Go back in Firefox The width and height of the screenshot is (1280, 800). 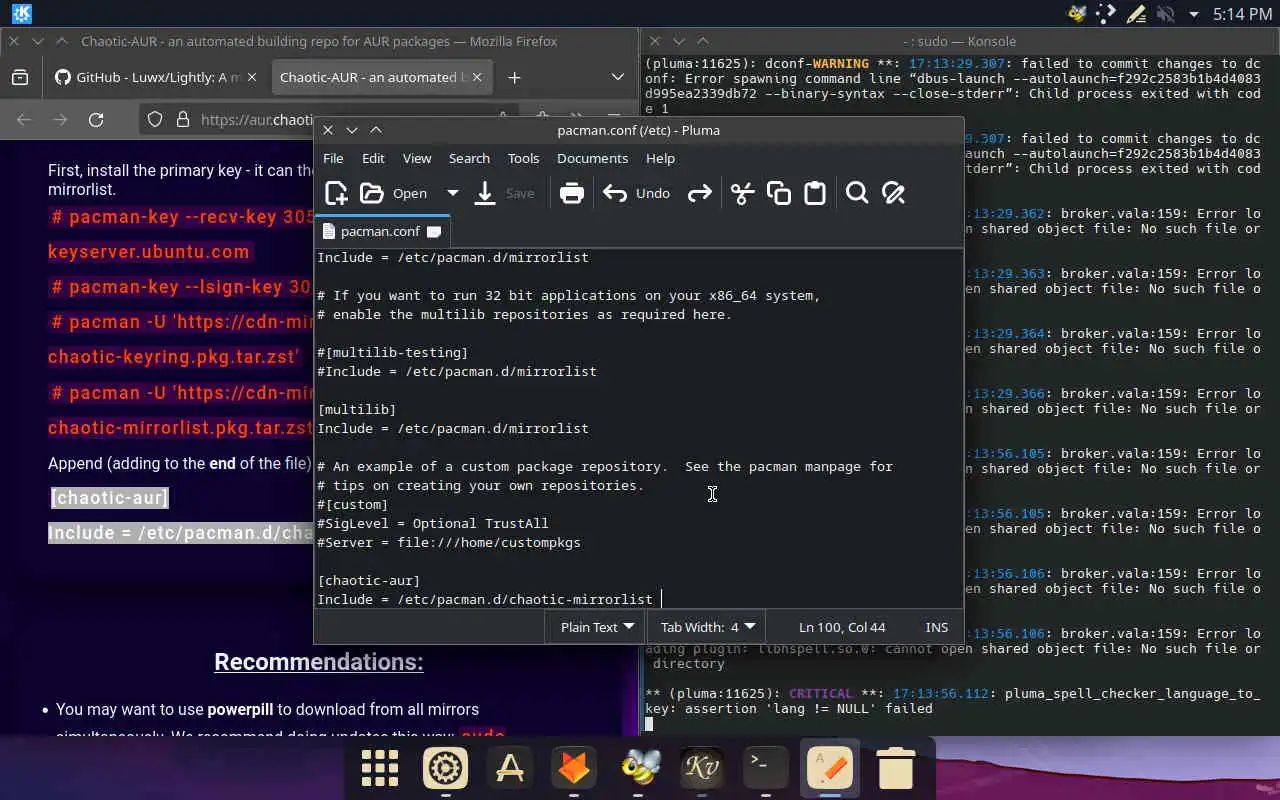point(24,119)
